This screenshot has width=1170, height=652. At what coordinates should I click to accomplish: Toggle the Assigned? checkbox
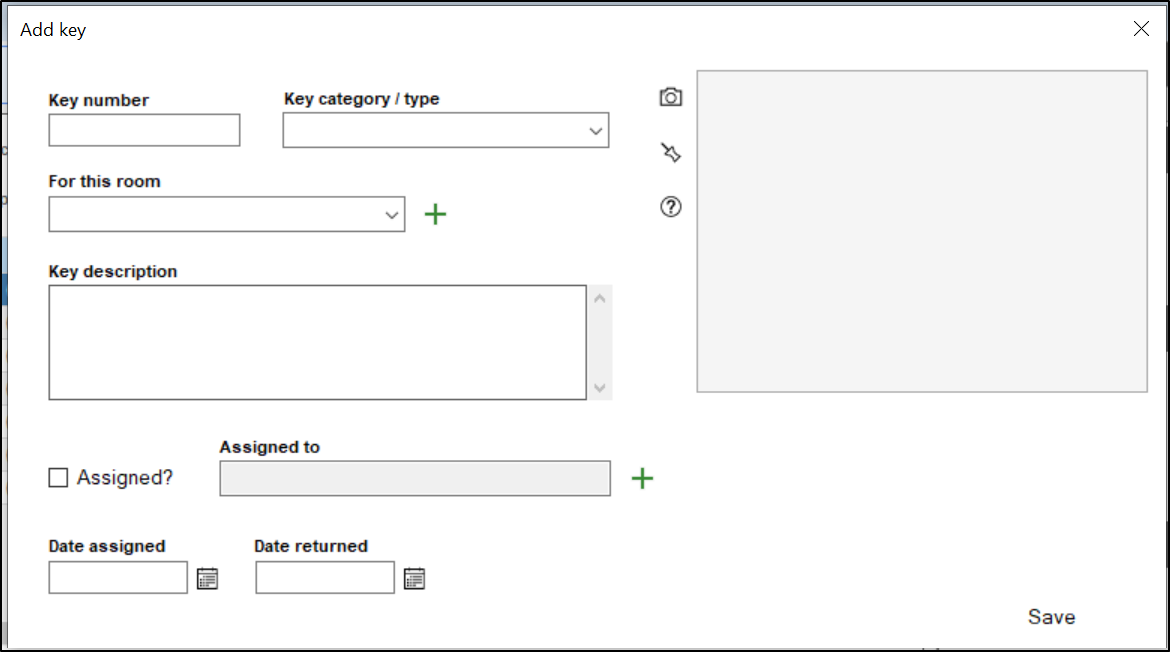pyautogui.click(x=59, y=478)
